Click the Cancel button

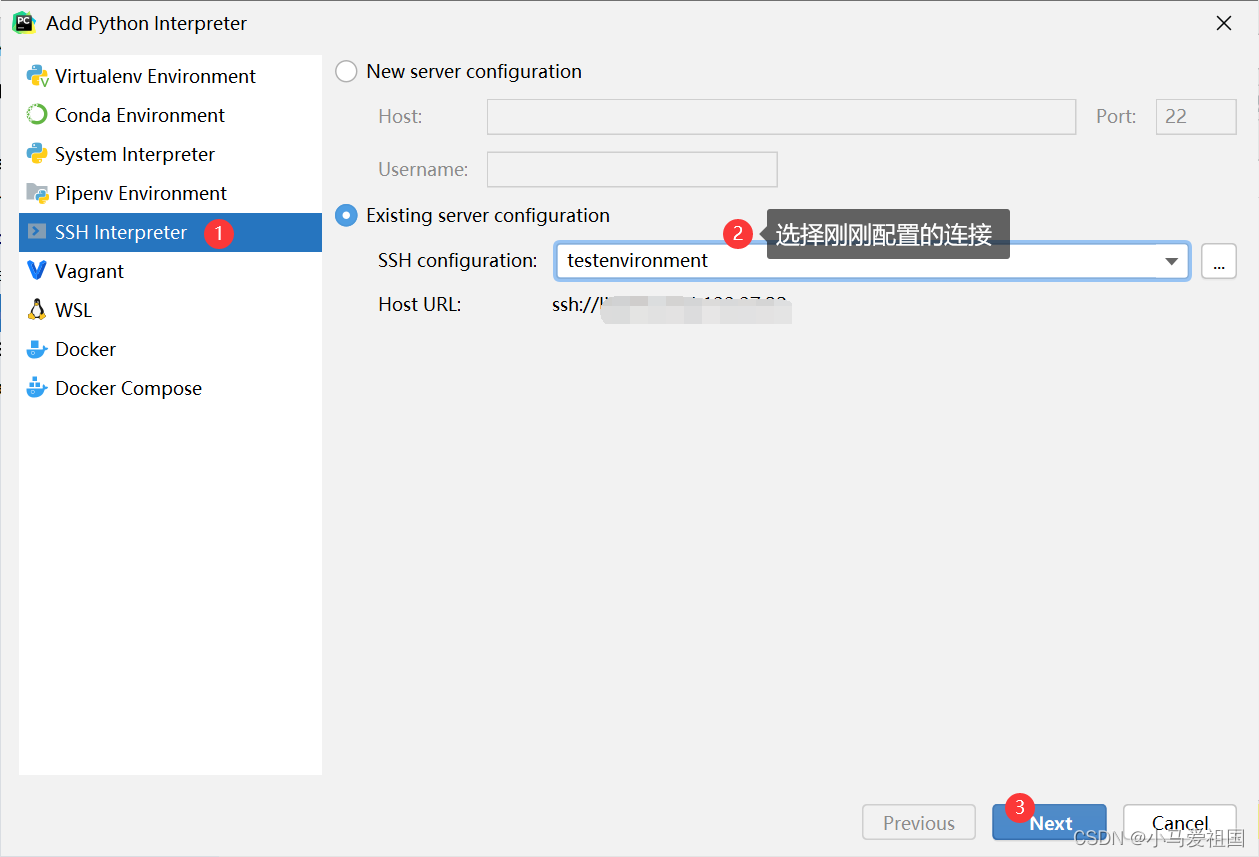[1180, 823]
